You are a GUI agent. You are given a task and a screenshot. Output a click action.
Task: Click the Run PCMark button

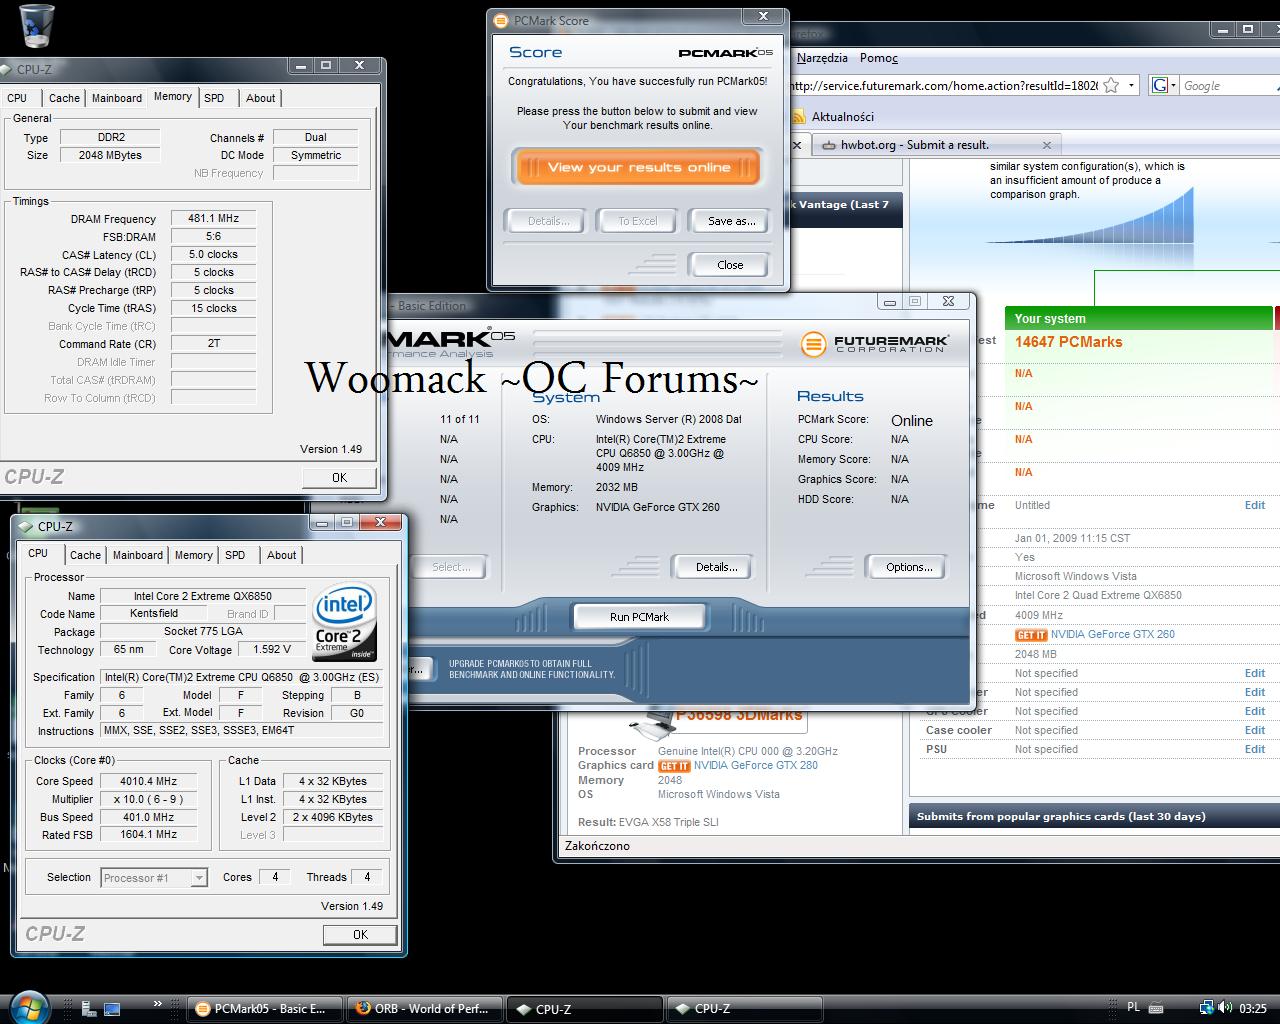[639, 617]
